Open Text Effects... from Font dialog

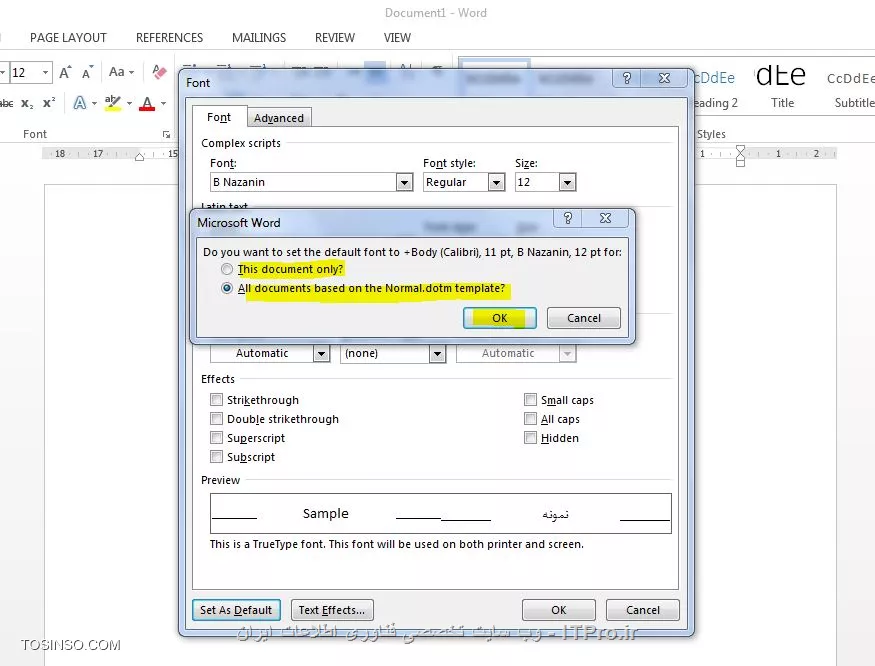(332, 610)
